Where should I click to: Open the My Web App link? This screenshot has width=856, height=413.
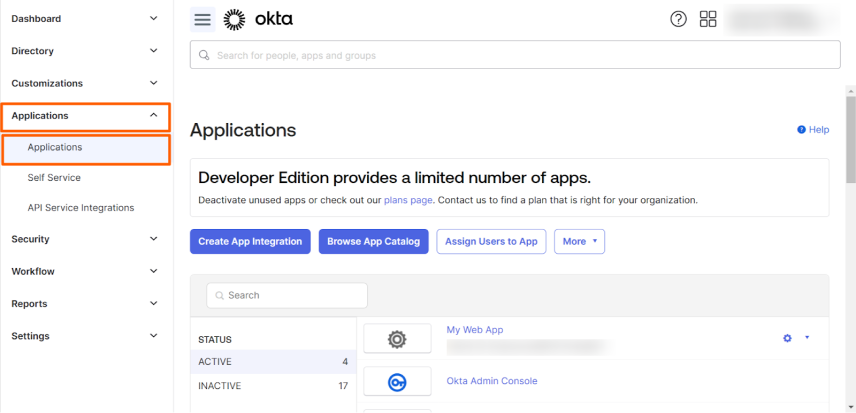(x=475, y=330)
